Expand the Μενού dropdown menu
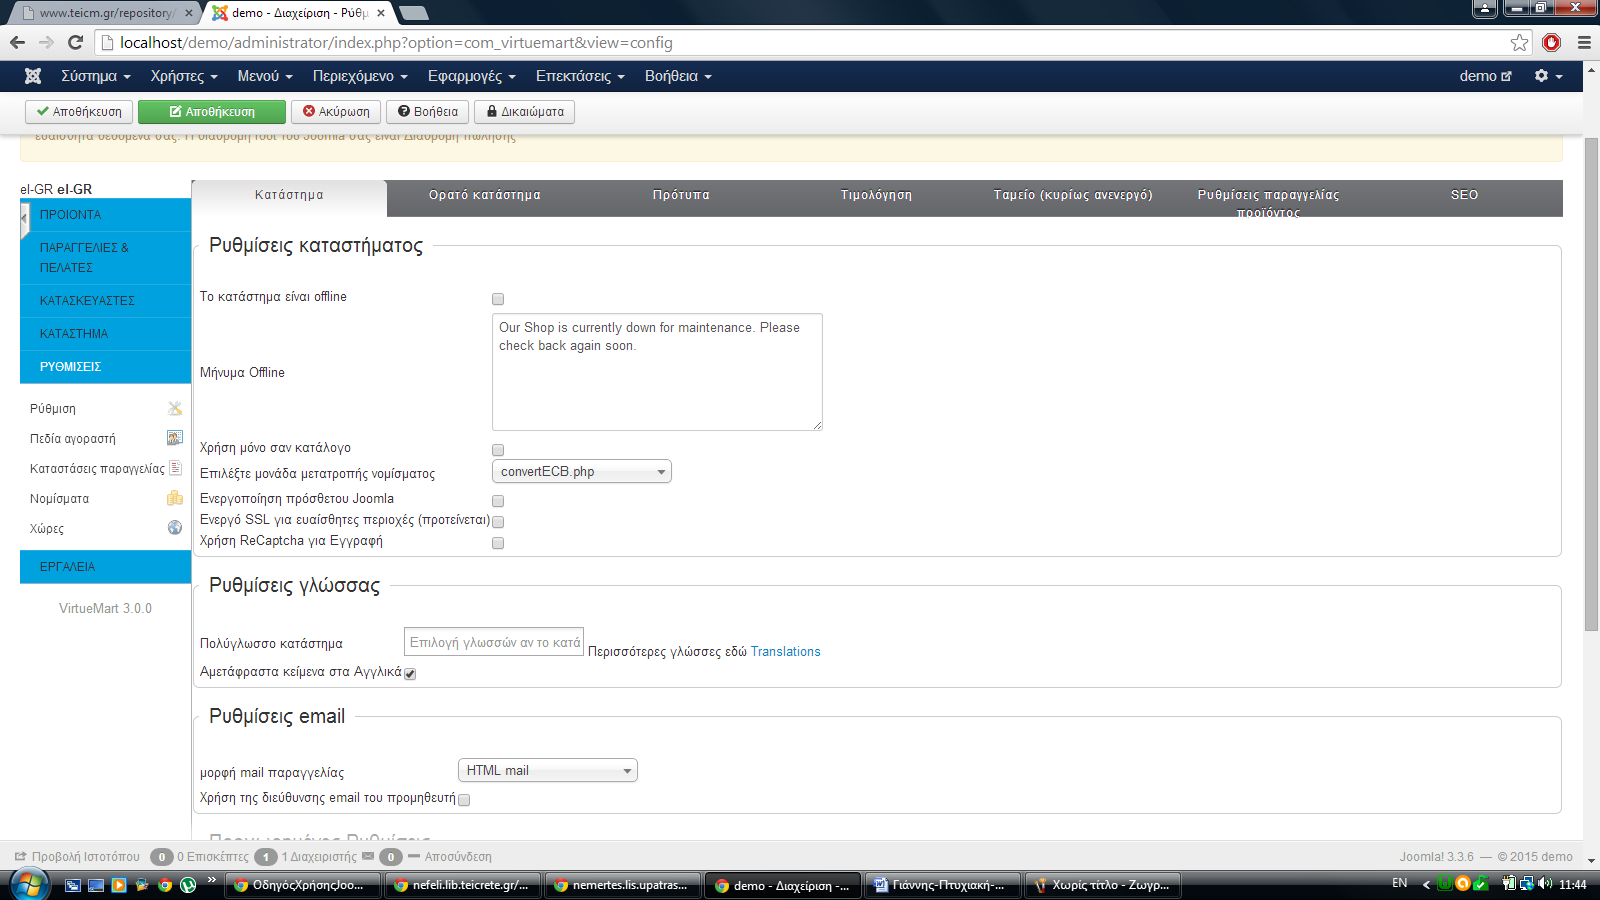The width and height of the screenshot is (1600, 900). (x=265, y=76)
